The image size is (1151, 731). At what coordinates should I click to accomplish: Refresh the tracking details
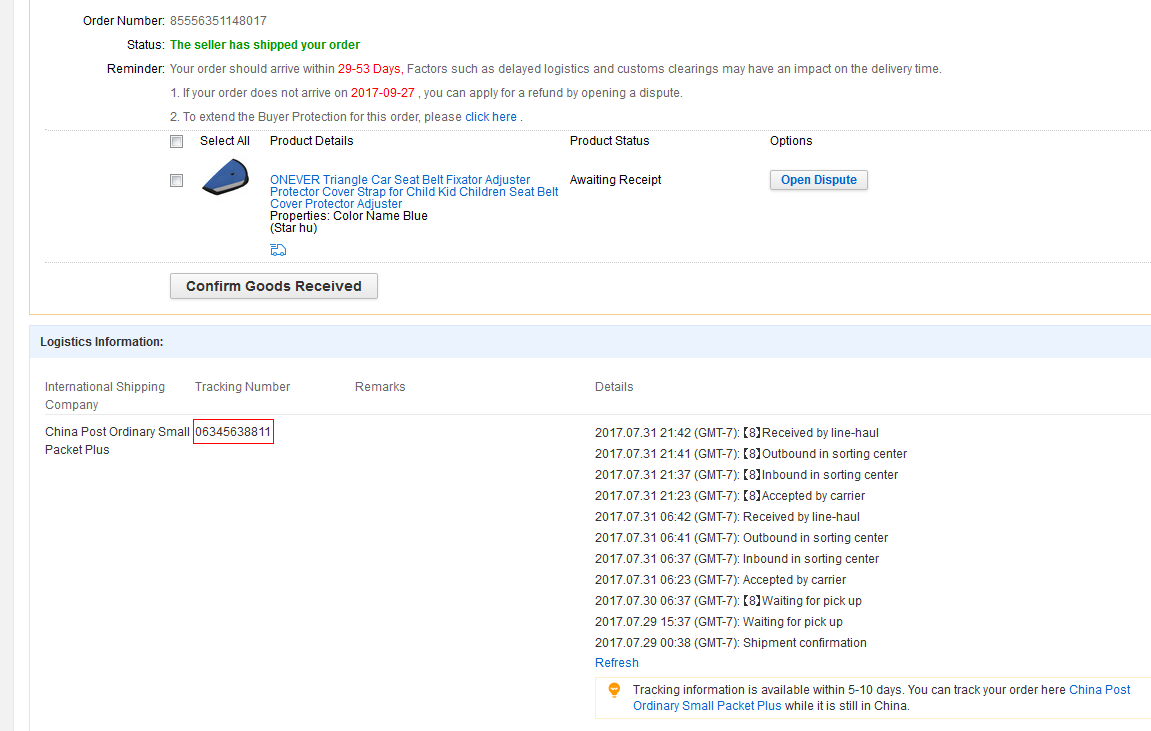[x=616, y=663]
